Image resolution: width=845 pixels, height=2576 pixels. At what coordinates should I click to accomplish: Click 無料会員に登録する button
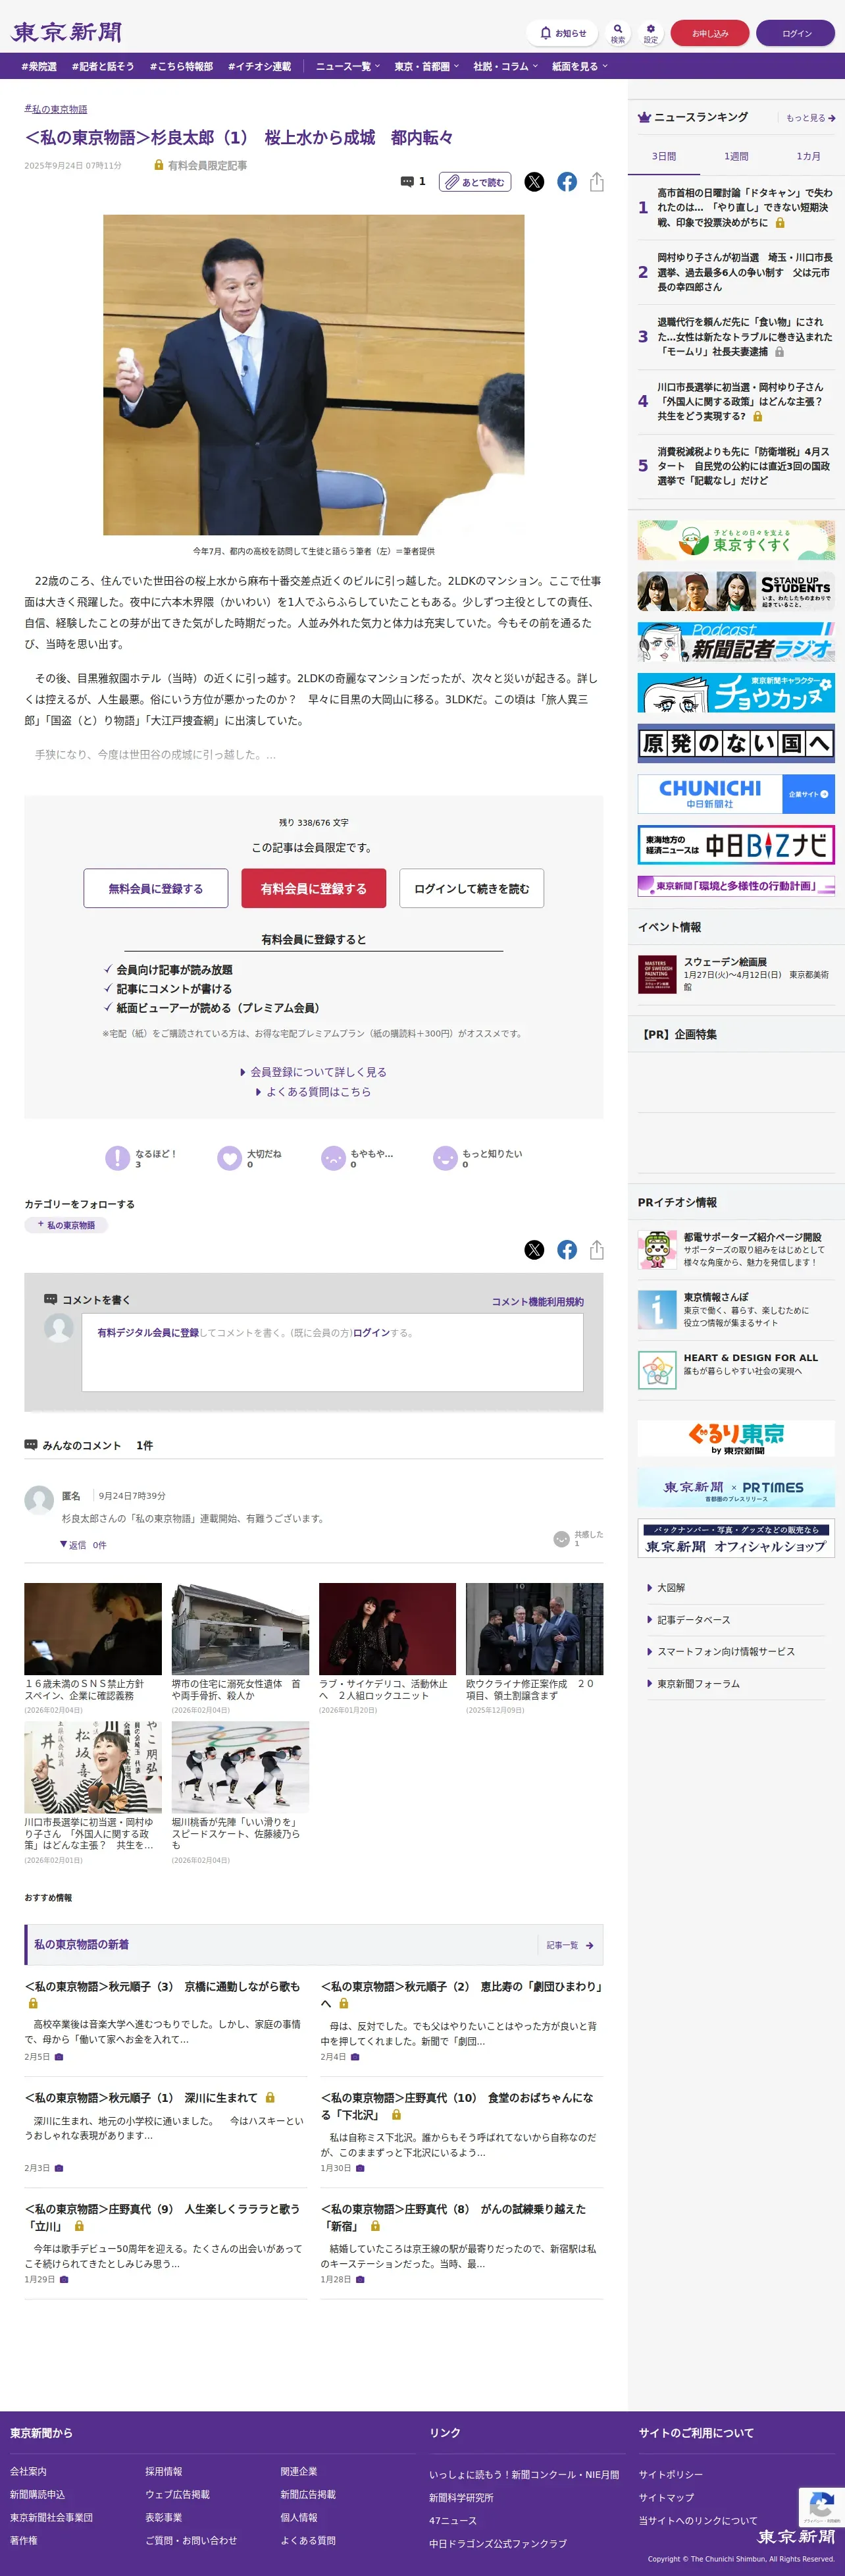coord(156,888)
